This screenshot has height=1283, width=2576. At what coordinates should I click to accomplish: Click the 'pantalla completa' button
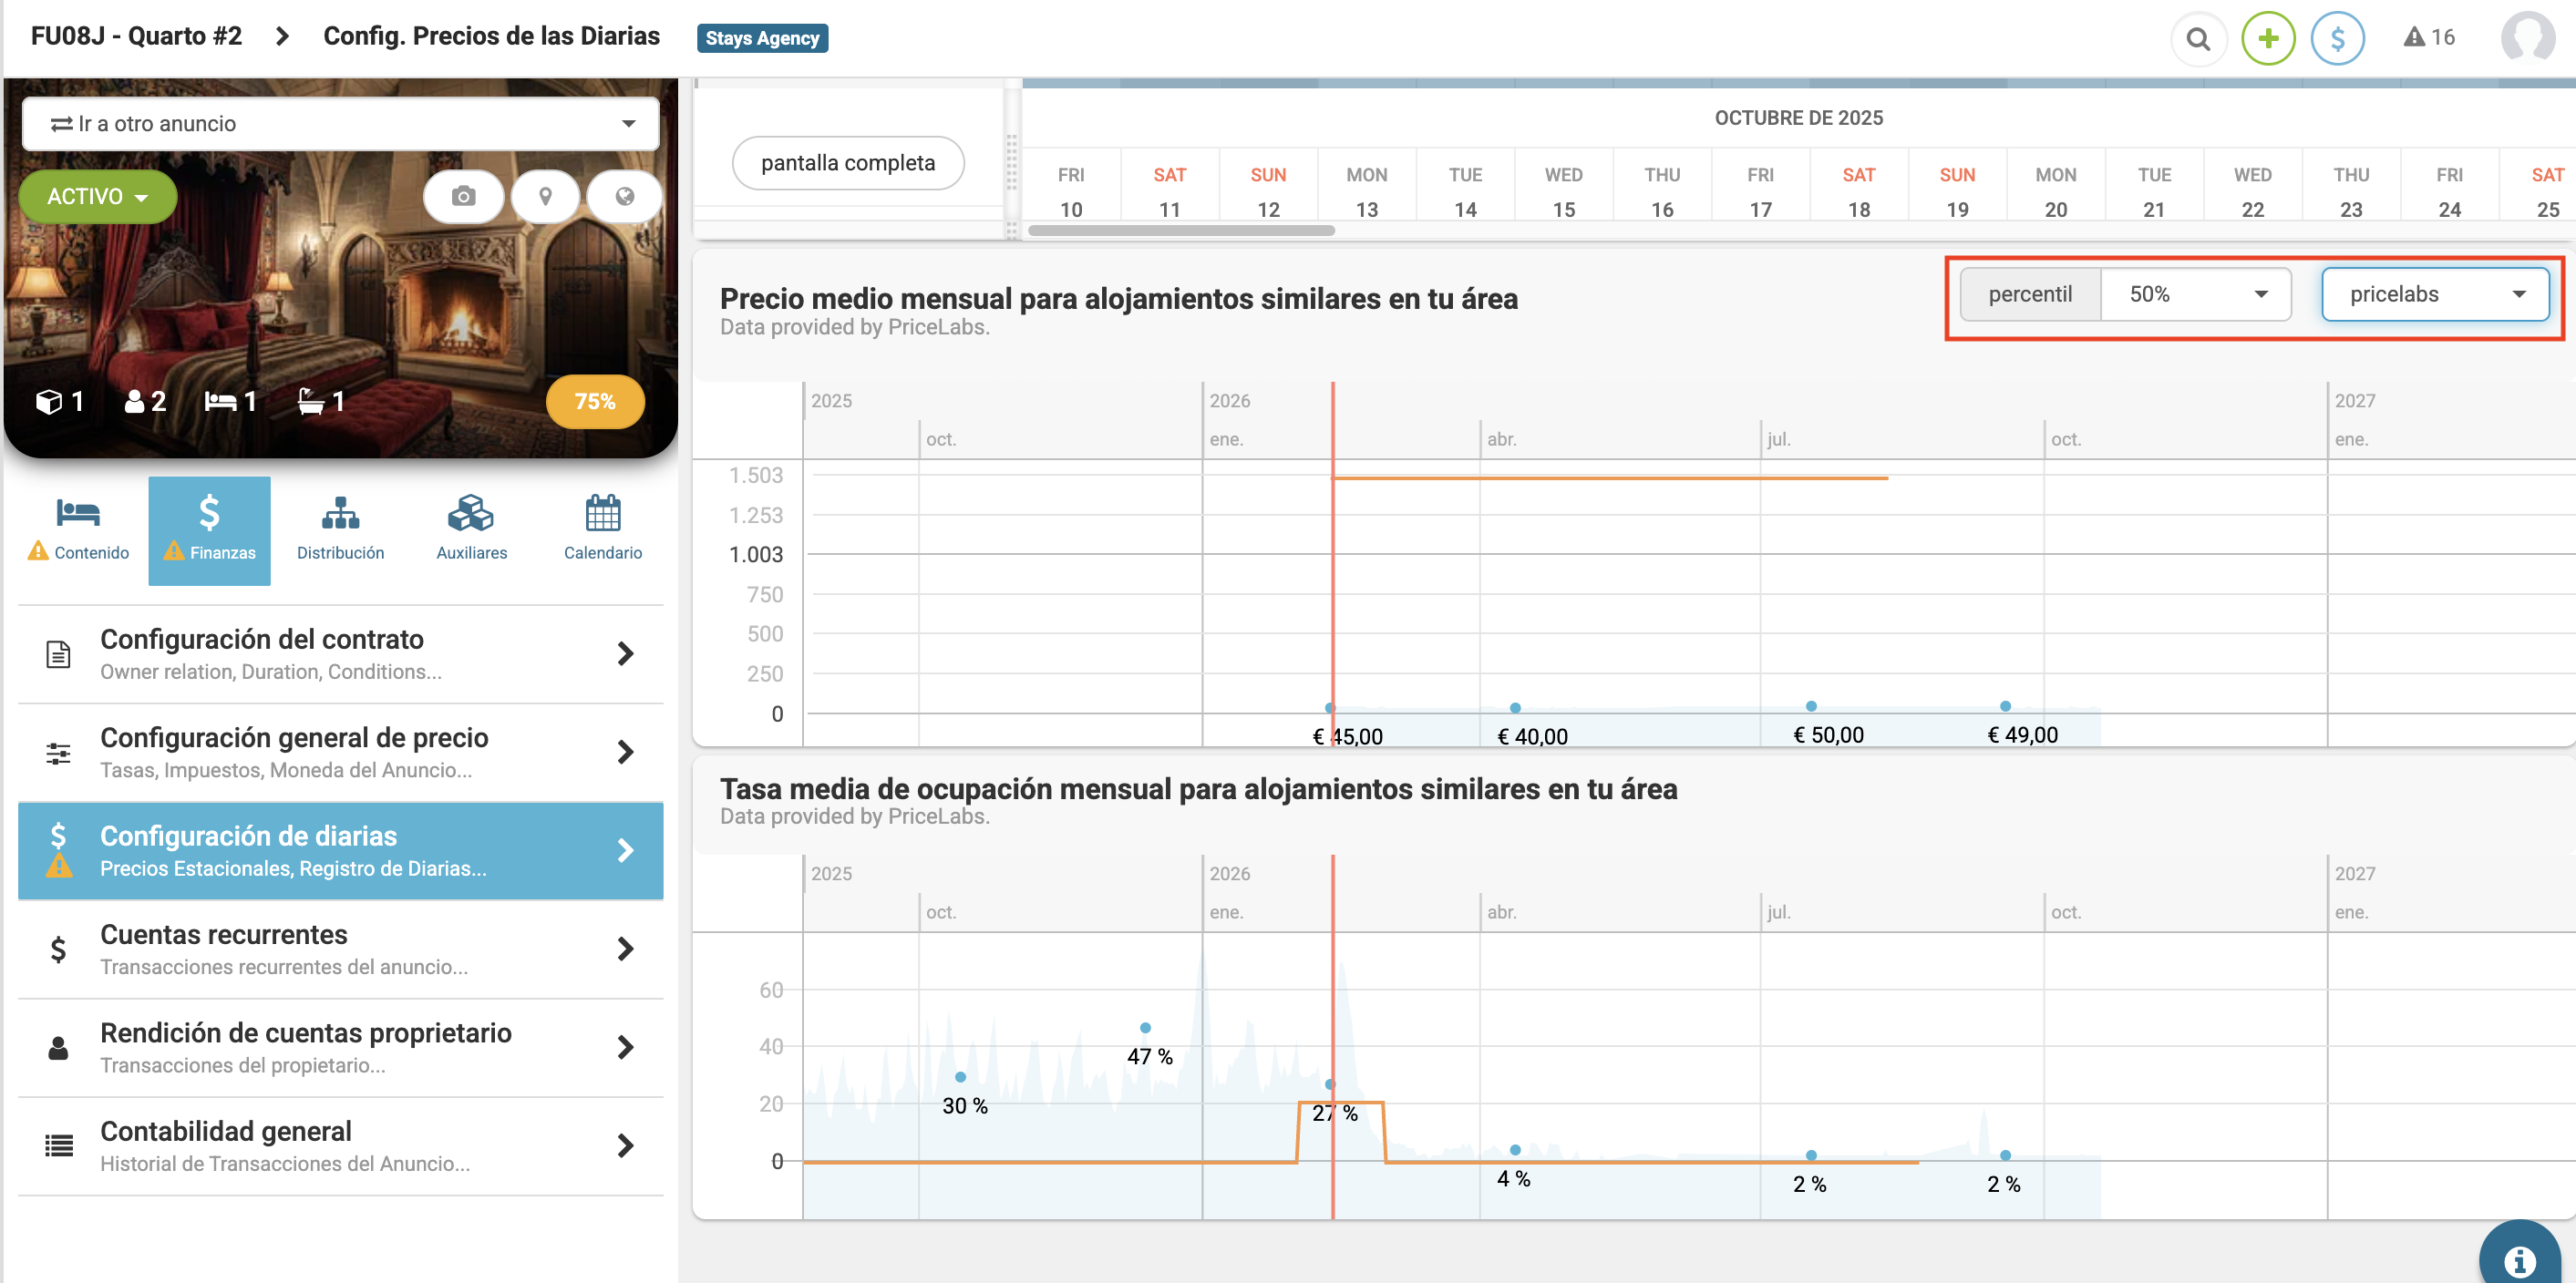click(847, 163)
